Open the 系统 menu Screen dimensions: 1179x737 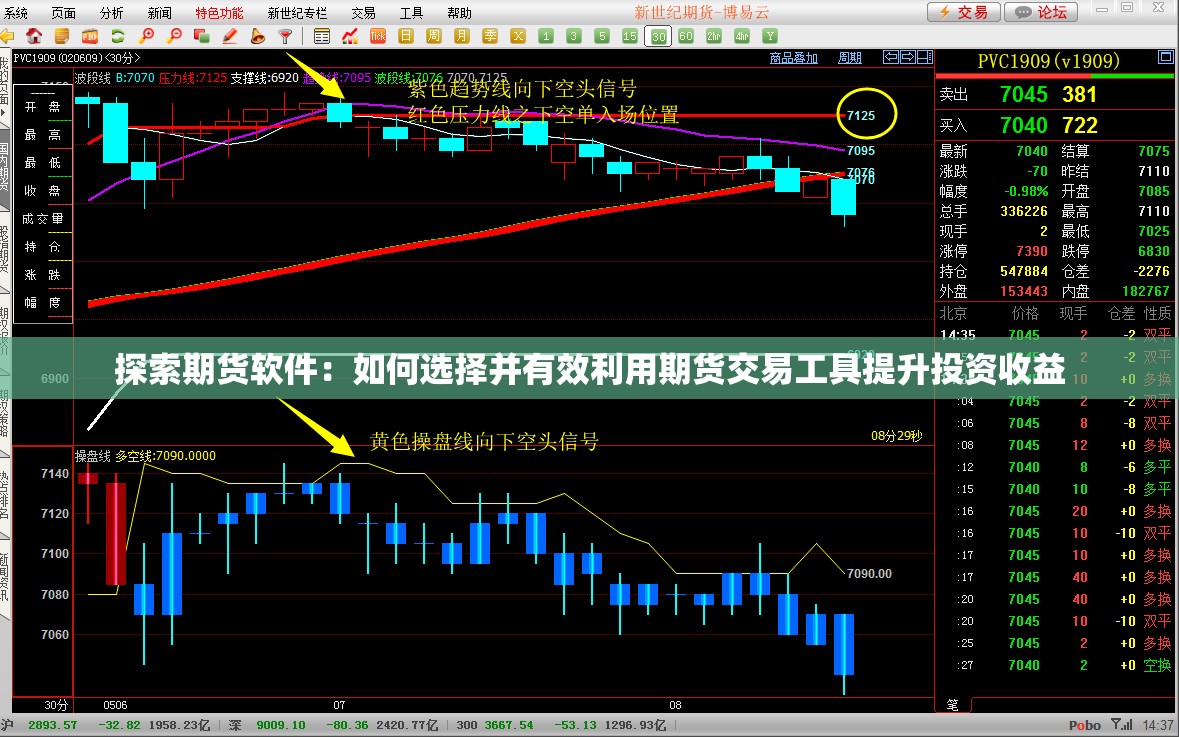pos(15,13)
